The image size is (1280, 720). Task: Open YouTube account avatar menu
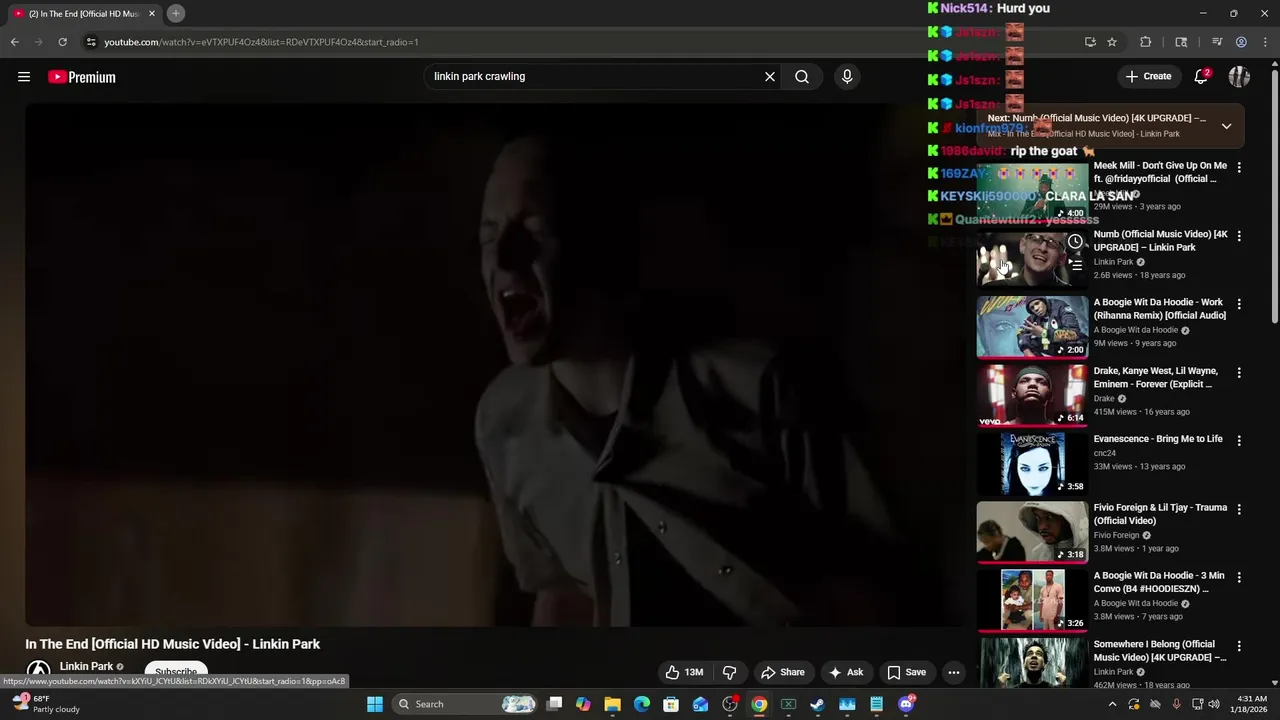tap(1239, 77)
